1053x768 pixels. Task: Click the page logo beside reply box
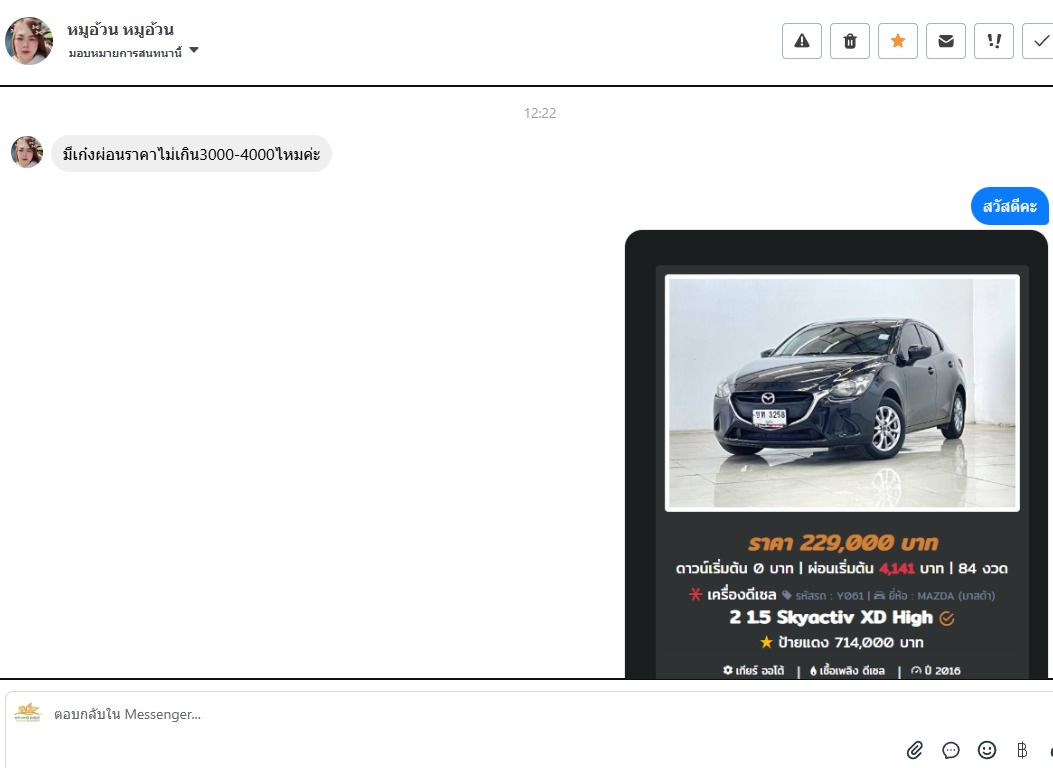pyautogui.click(x=28, y=713)
